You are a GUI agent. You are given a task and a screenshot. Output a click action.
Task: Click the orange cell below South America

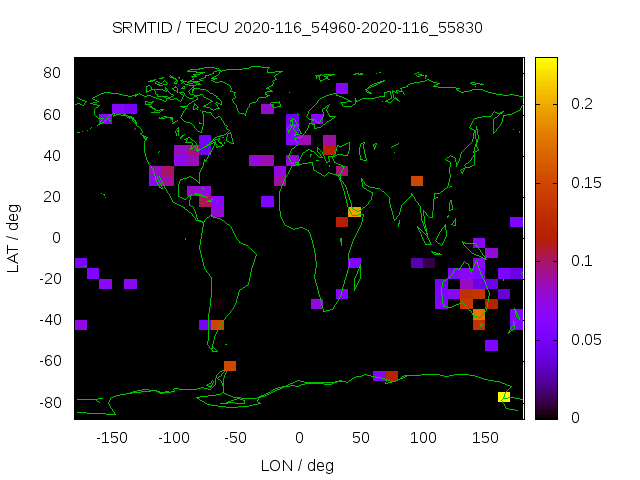click(230, 366)
